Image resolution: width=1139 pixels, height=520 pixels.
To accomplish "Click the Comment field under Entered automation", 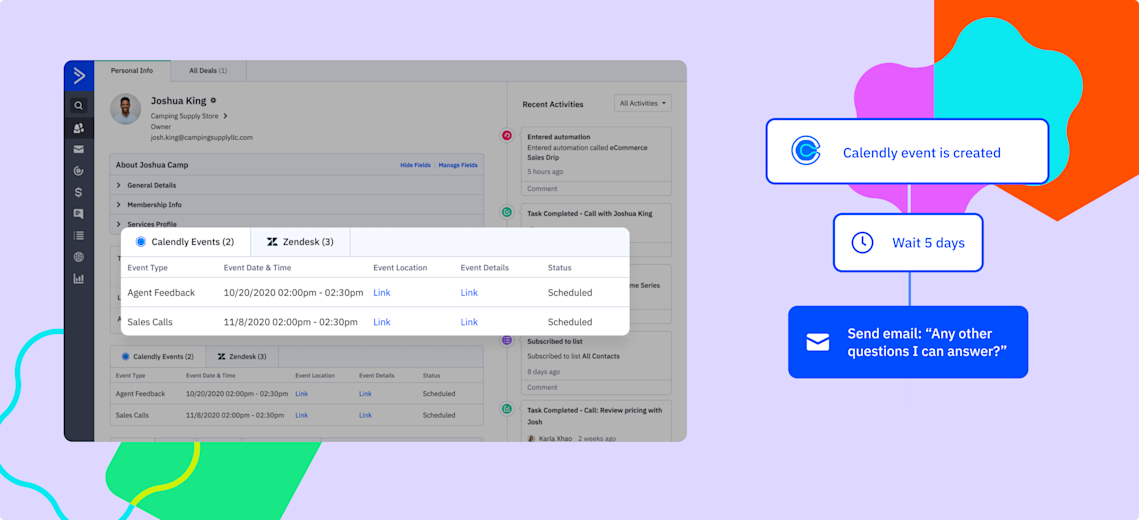I will click(596, 189).
